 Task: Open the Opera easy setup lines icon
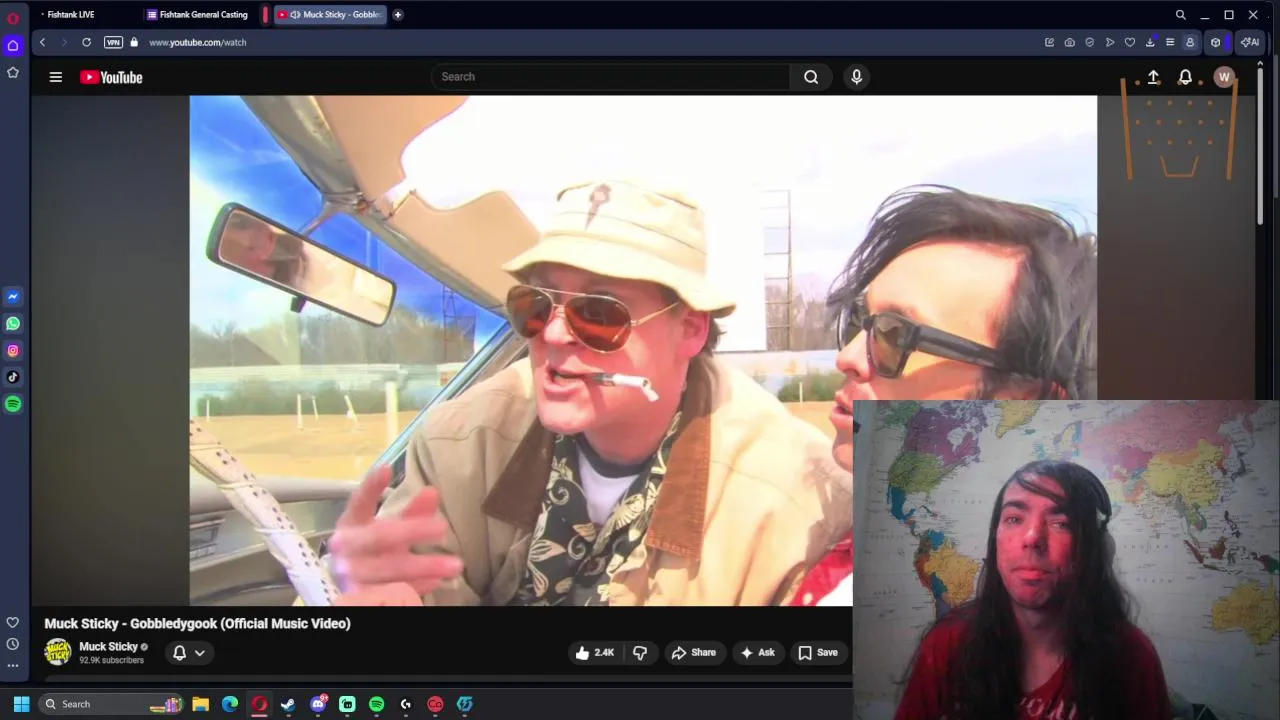pos(1170,42)
